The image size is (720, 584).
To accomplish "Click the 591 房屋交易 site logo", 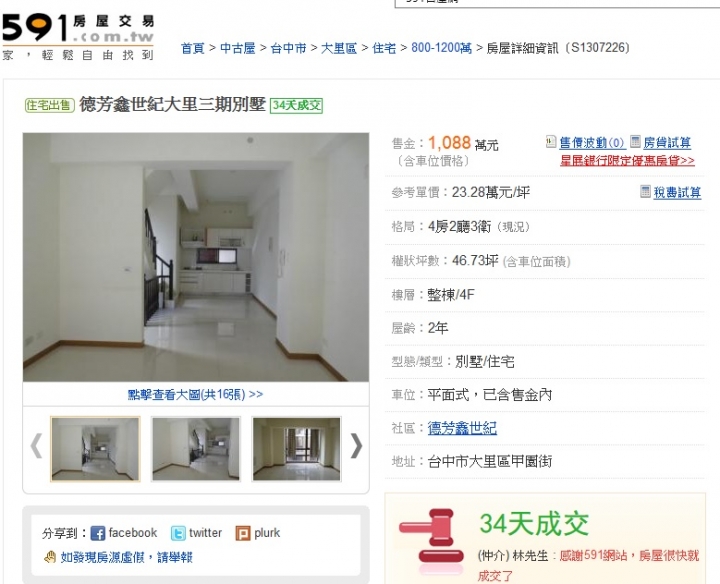I will pos(78,37).
